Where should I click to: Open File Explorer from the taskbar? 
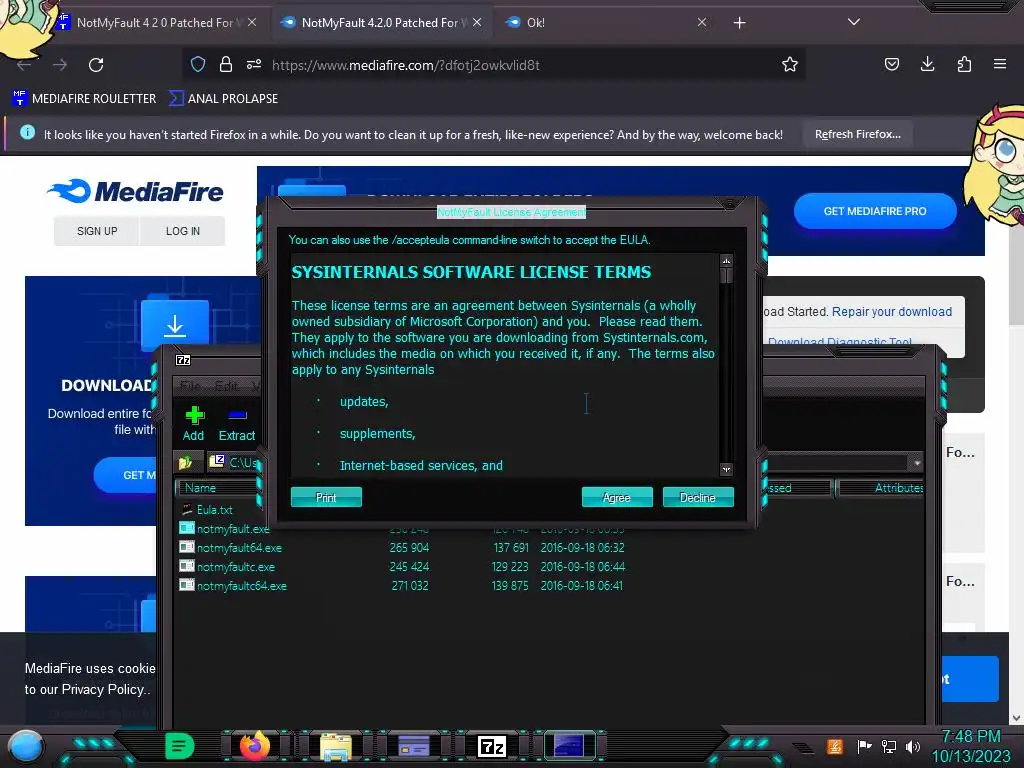[336, 746]
